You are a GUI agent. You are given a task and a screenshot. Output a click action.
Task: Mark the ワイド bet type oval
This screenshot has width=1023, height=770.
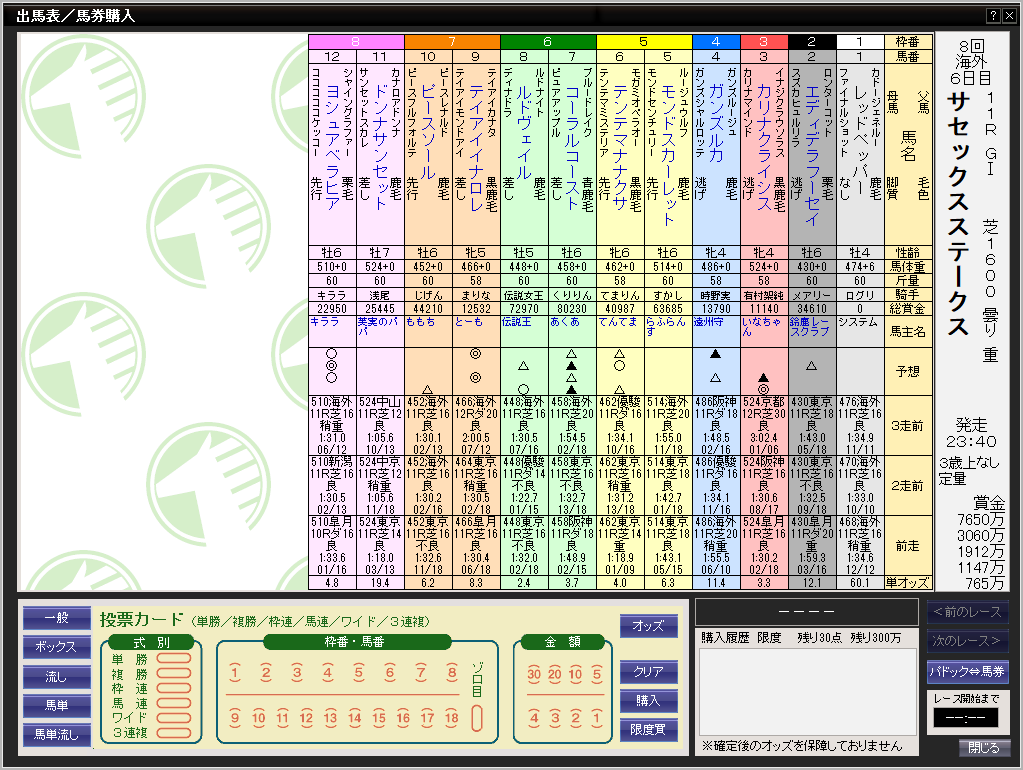[173, 717]
